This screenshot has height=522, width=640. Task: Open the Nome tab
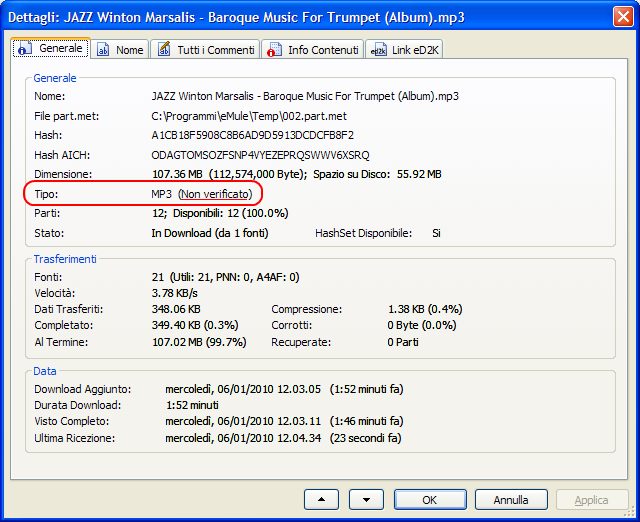[120, 49]
